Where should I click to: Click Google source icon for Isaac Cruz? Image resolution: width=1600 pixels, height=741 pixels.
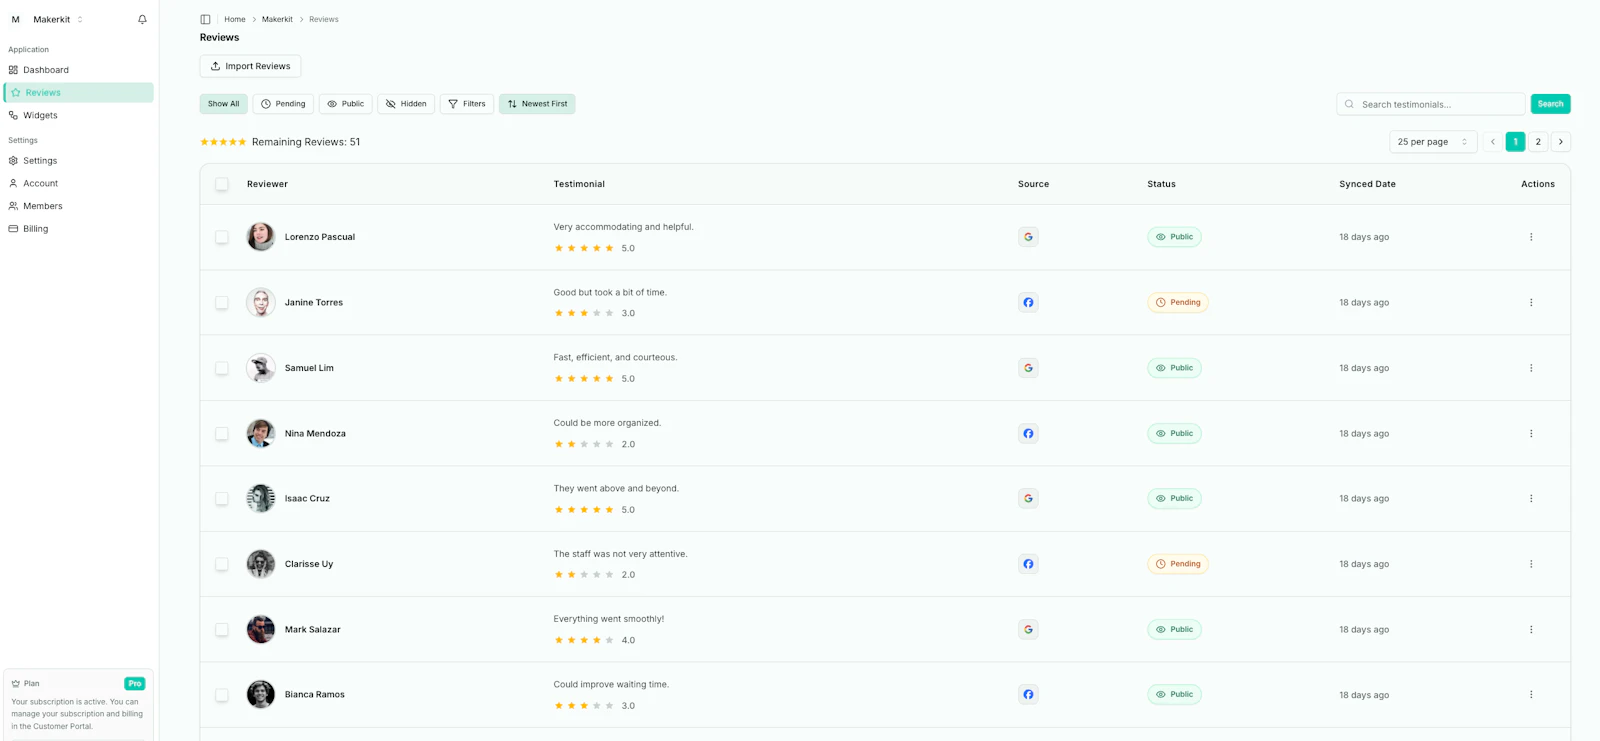1028,498
